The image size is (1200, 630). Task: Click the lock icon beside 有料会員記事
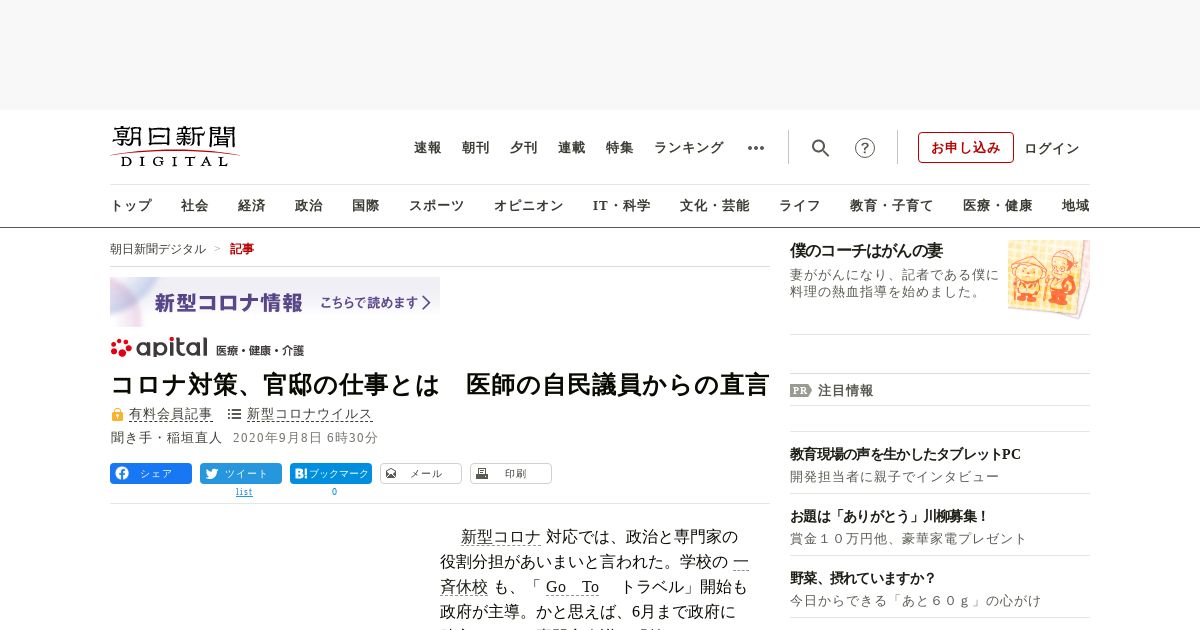pos(117,414)
